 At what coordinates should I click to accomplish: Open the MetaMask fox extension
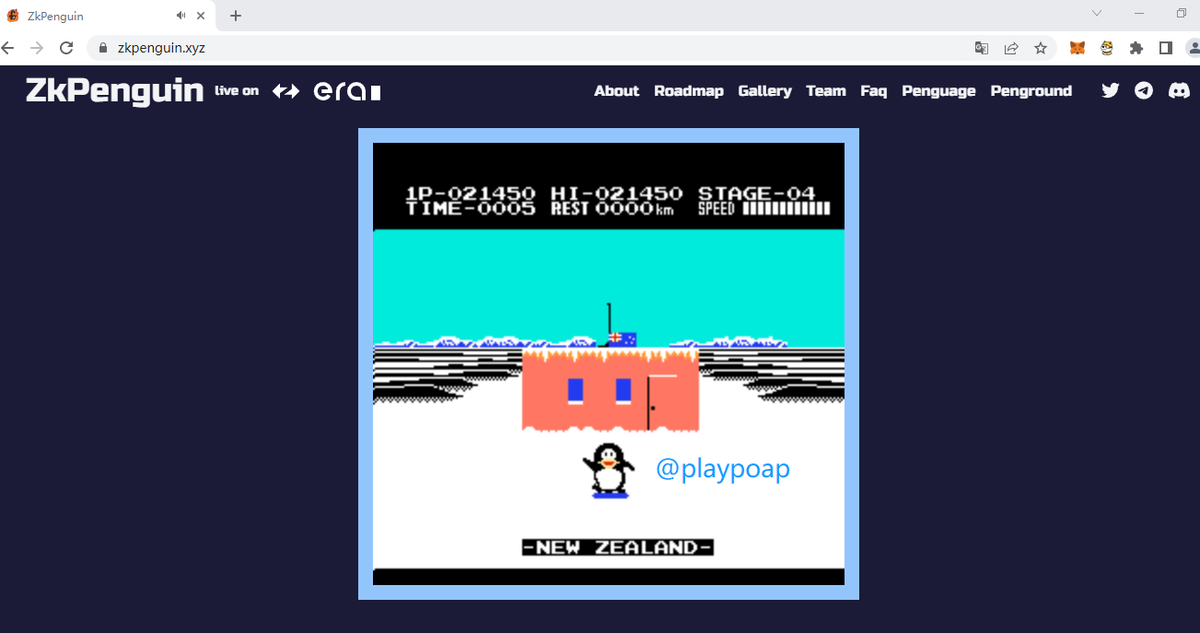pos(1077,47)
